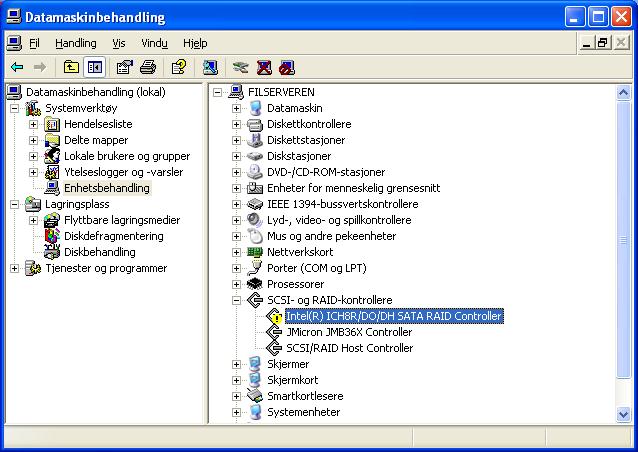Select Diskettkontrollere category
Viewport: 638px width, 452px height.
coord(309,124)
